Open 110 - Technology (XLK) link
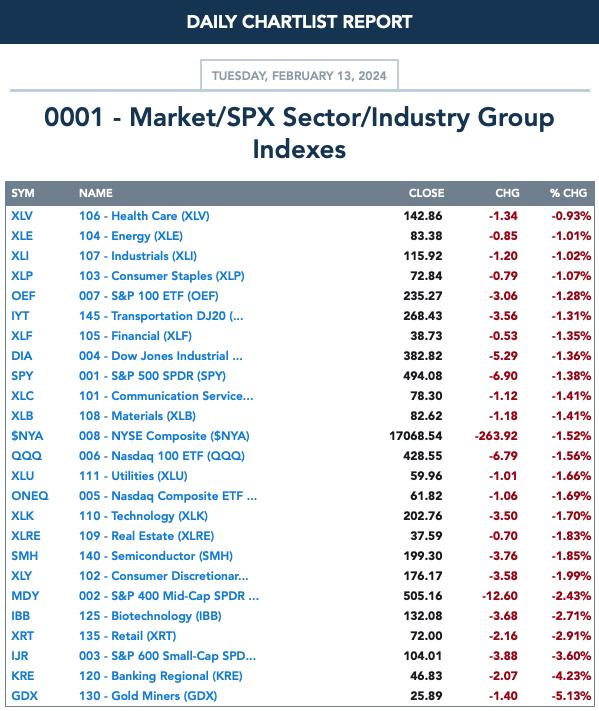The height and width of the screenshot is (711, 599). coord(143,516)
